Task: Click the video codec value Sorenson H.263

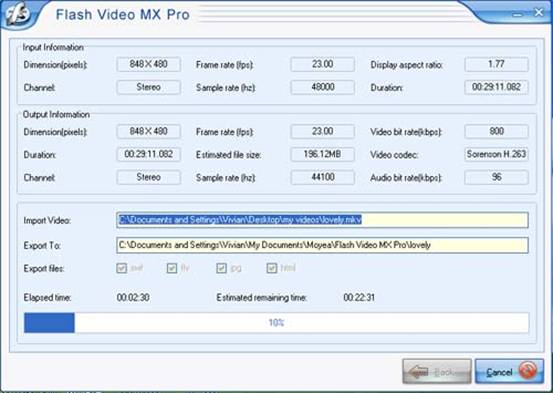Action: [x=497, y=155]
